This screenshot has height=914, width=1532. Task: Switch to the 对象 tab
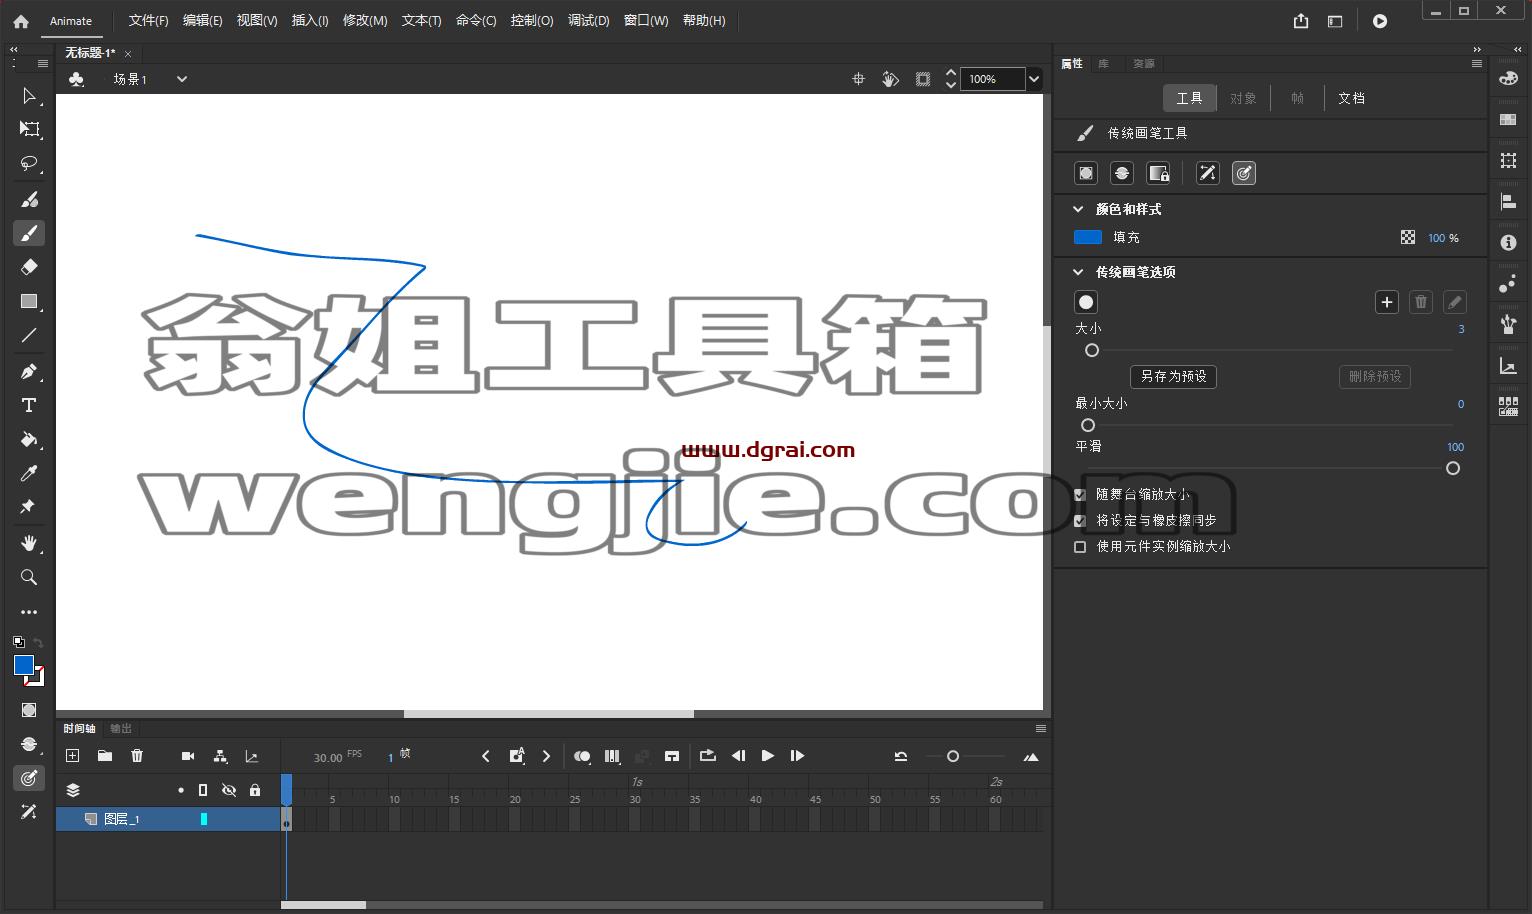coord(1243,98)
